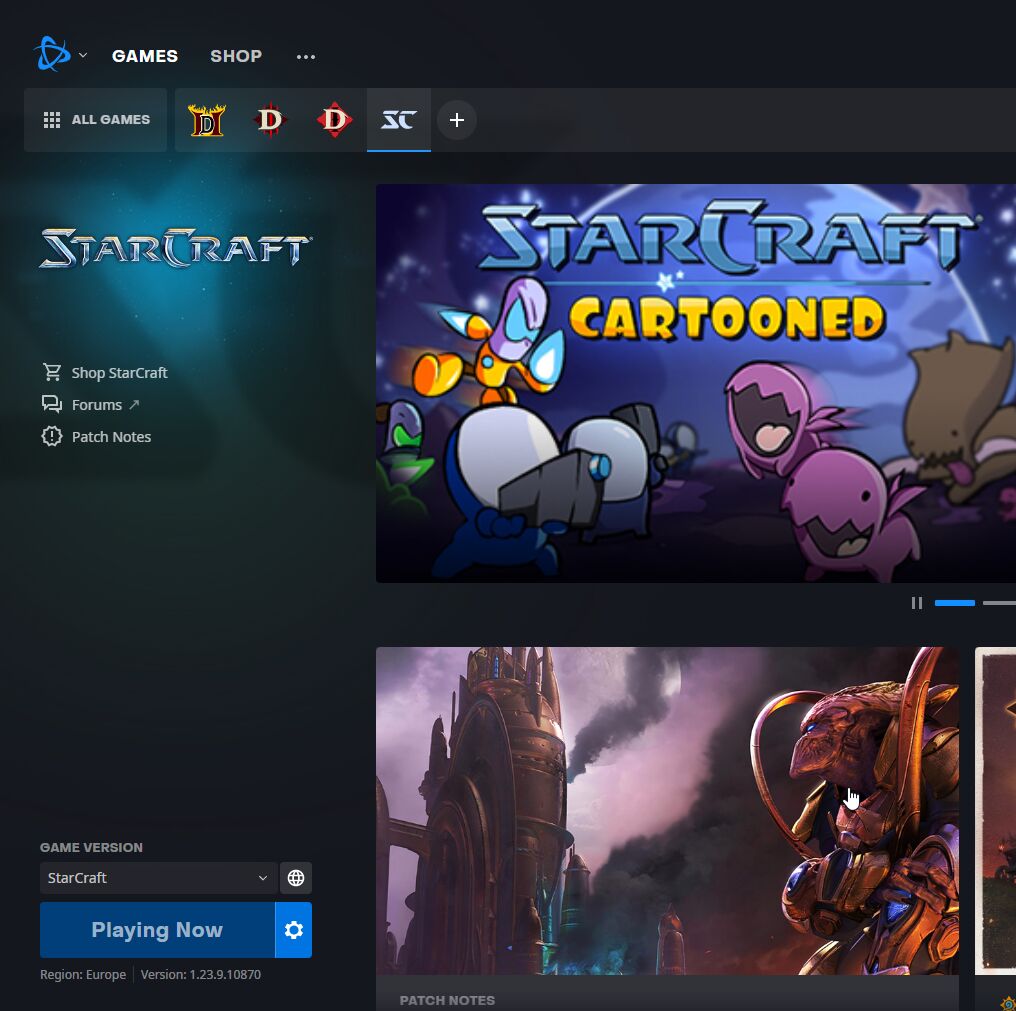Select the red diamond Diablo game icon
This screenshot has width=1016, height=1011.
coord(334,120)
